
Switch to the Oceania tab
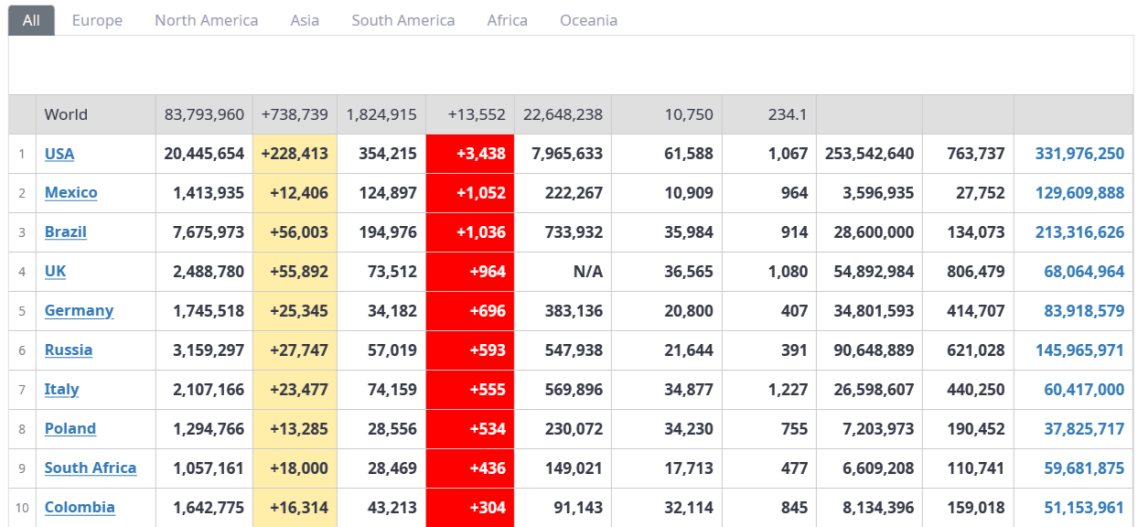click(x=589, y=20)
